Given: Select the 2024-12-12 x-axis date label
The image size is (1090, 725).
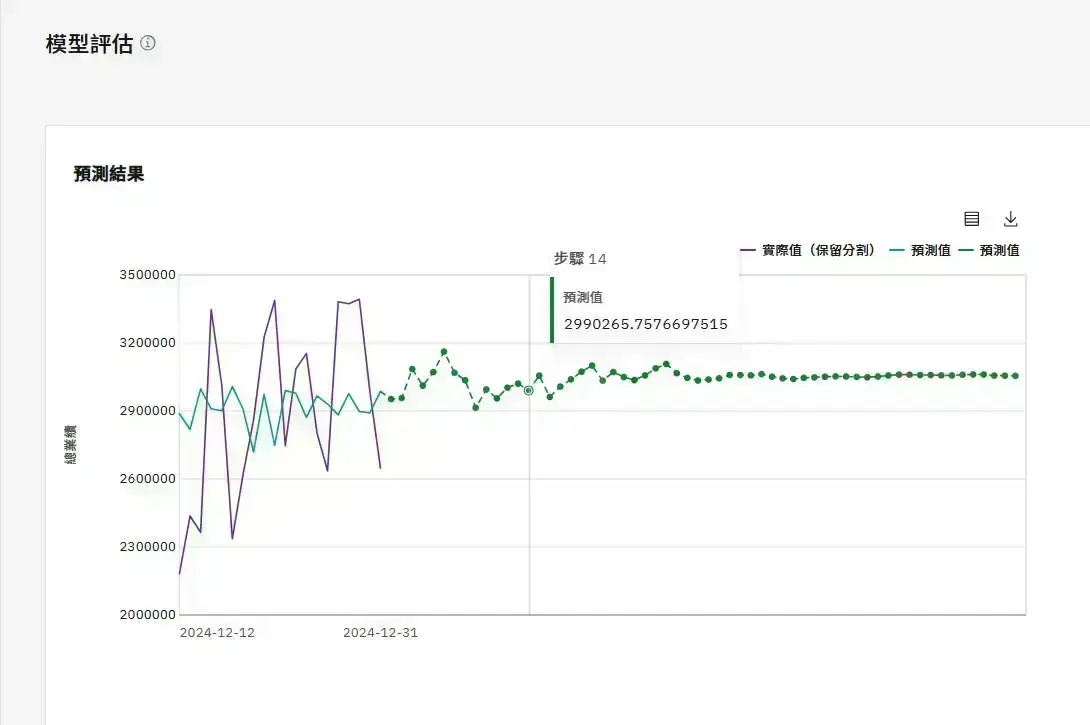Looking at the screenshot, I should [x=217, y=633].
